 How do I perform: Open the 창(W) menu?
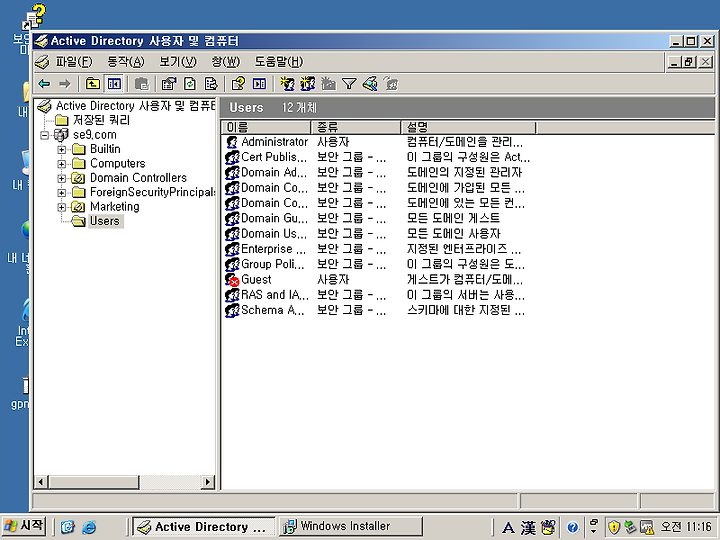coord(225,62)
